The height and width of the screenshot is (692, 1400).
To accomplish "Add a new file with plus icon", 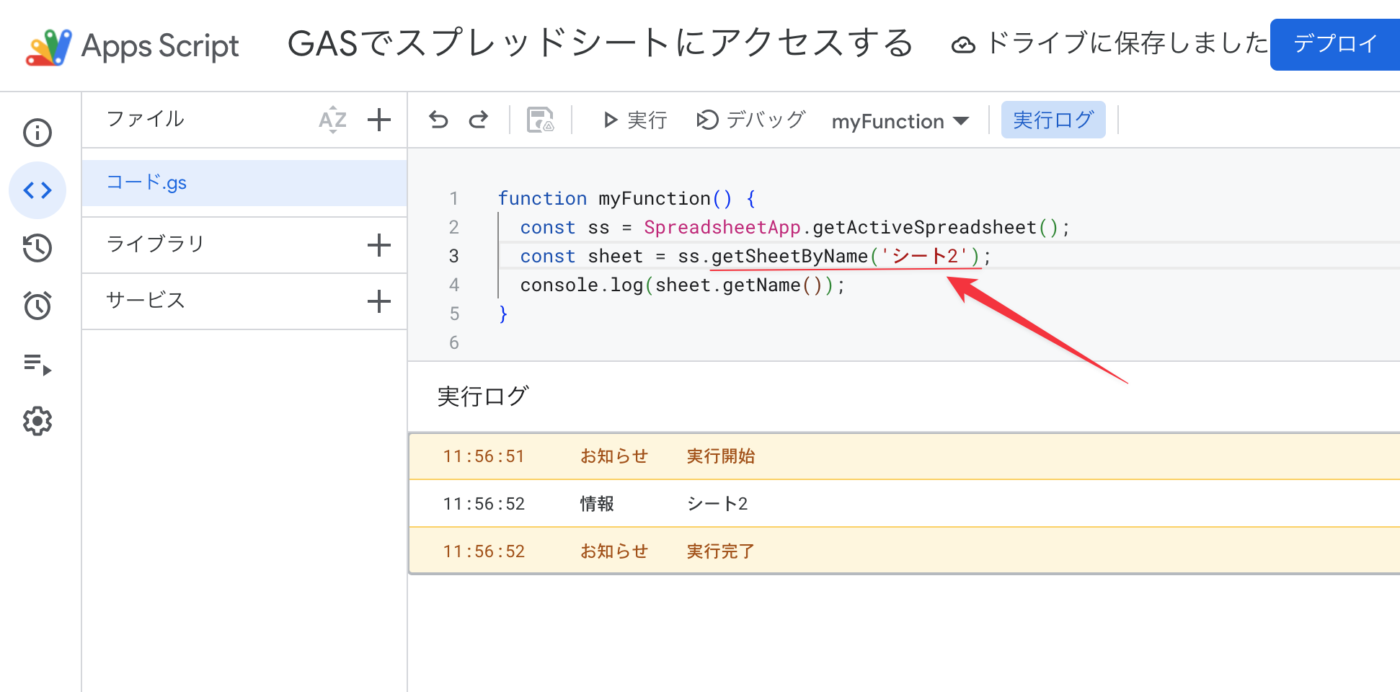I will point(378,120).
